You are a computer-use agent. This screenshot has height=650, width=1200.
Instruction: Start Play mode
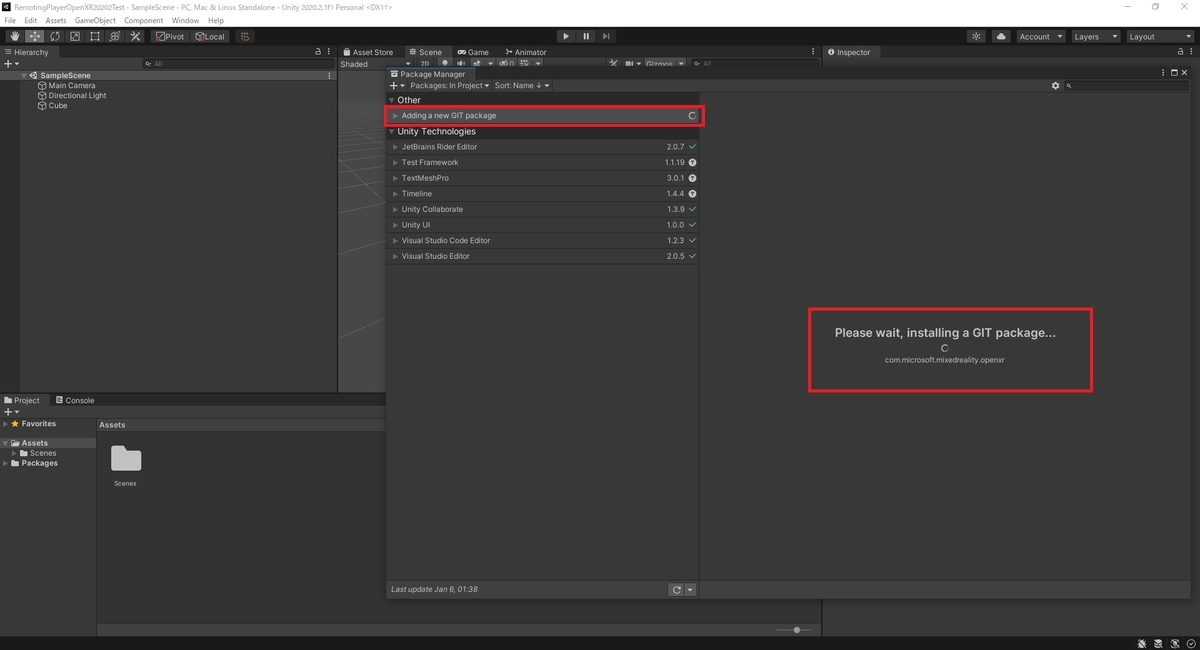point(566,36)
